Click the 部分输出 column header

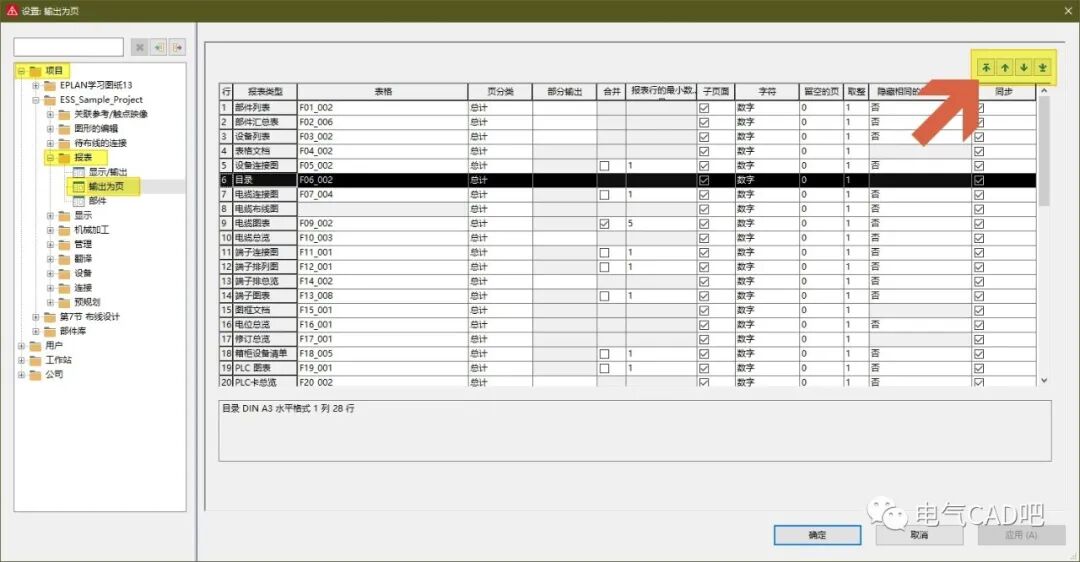pyautogui.click(x=565, y=92)
